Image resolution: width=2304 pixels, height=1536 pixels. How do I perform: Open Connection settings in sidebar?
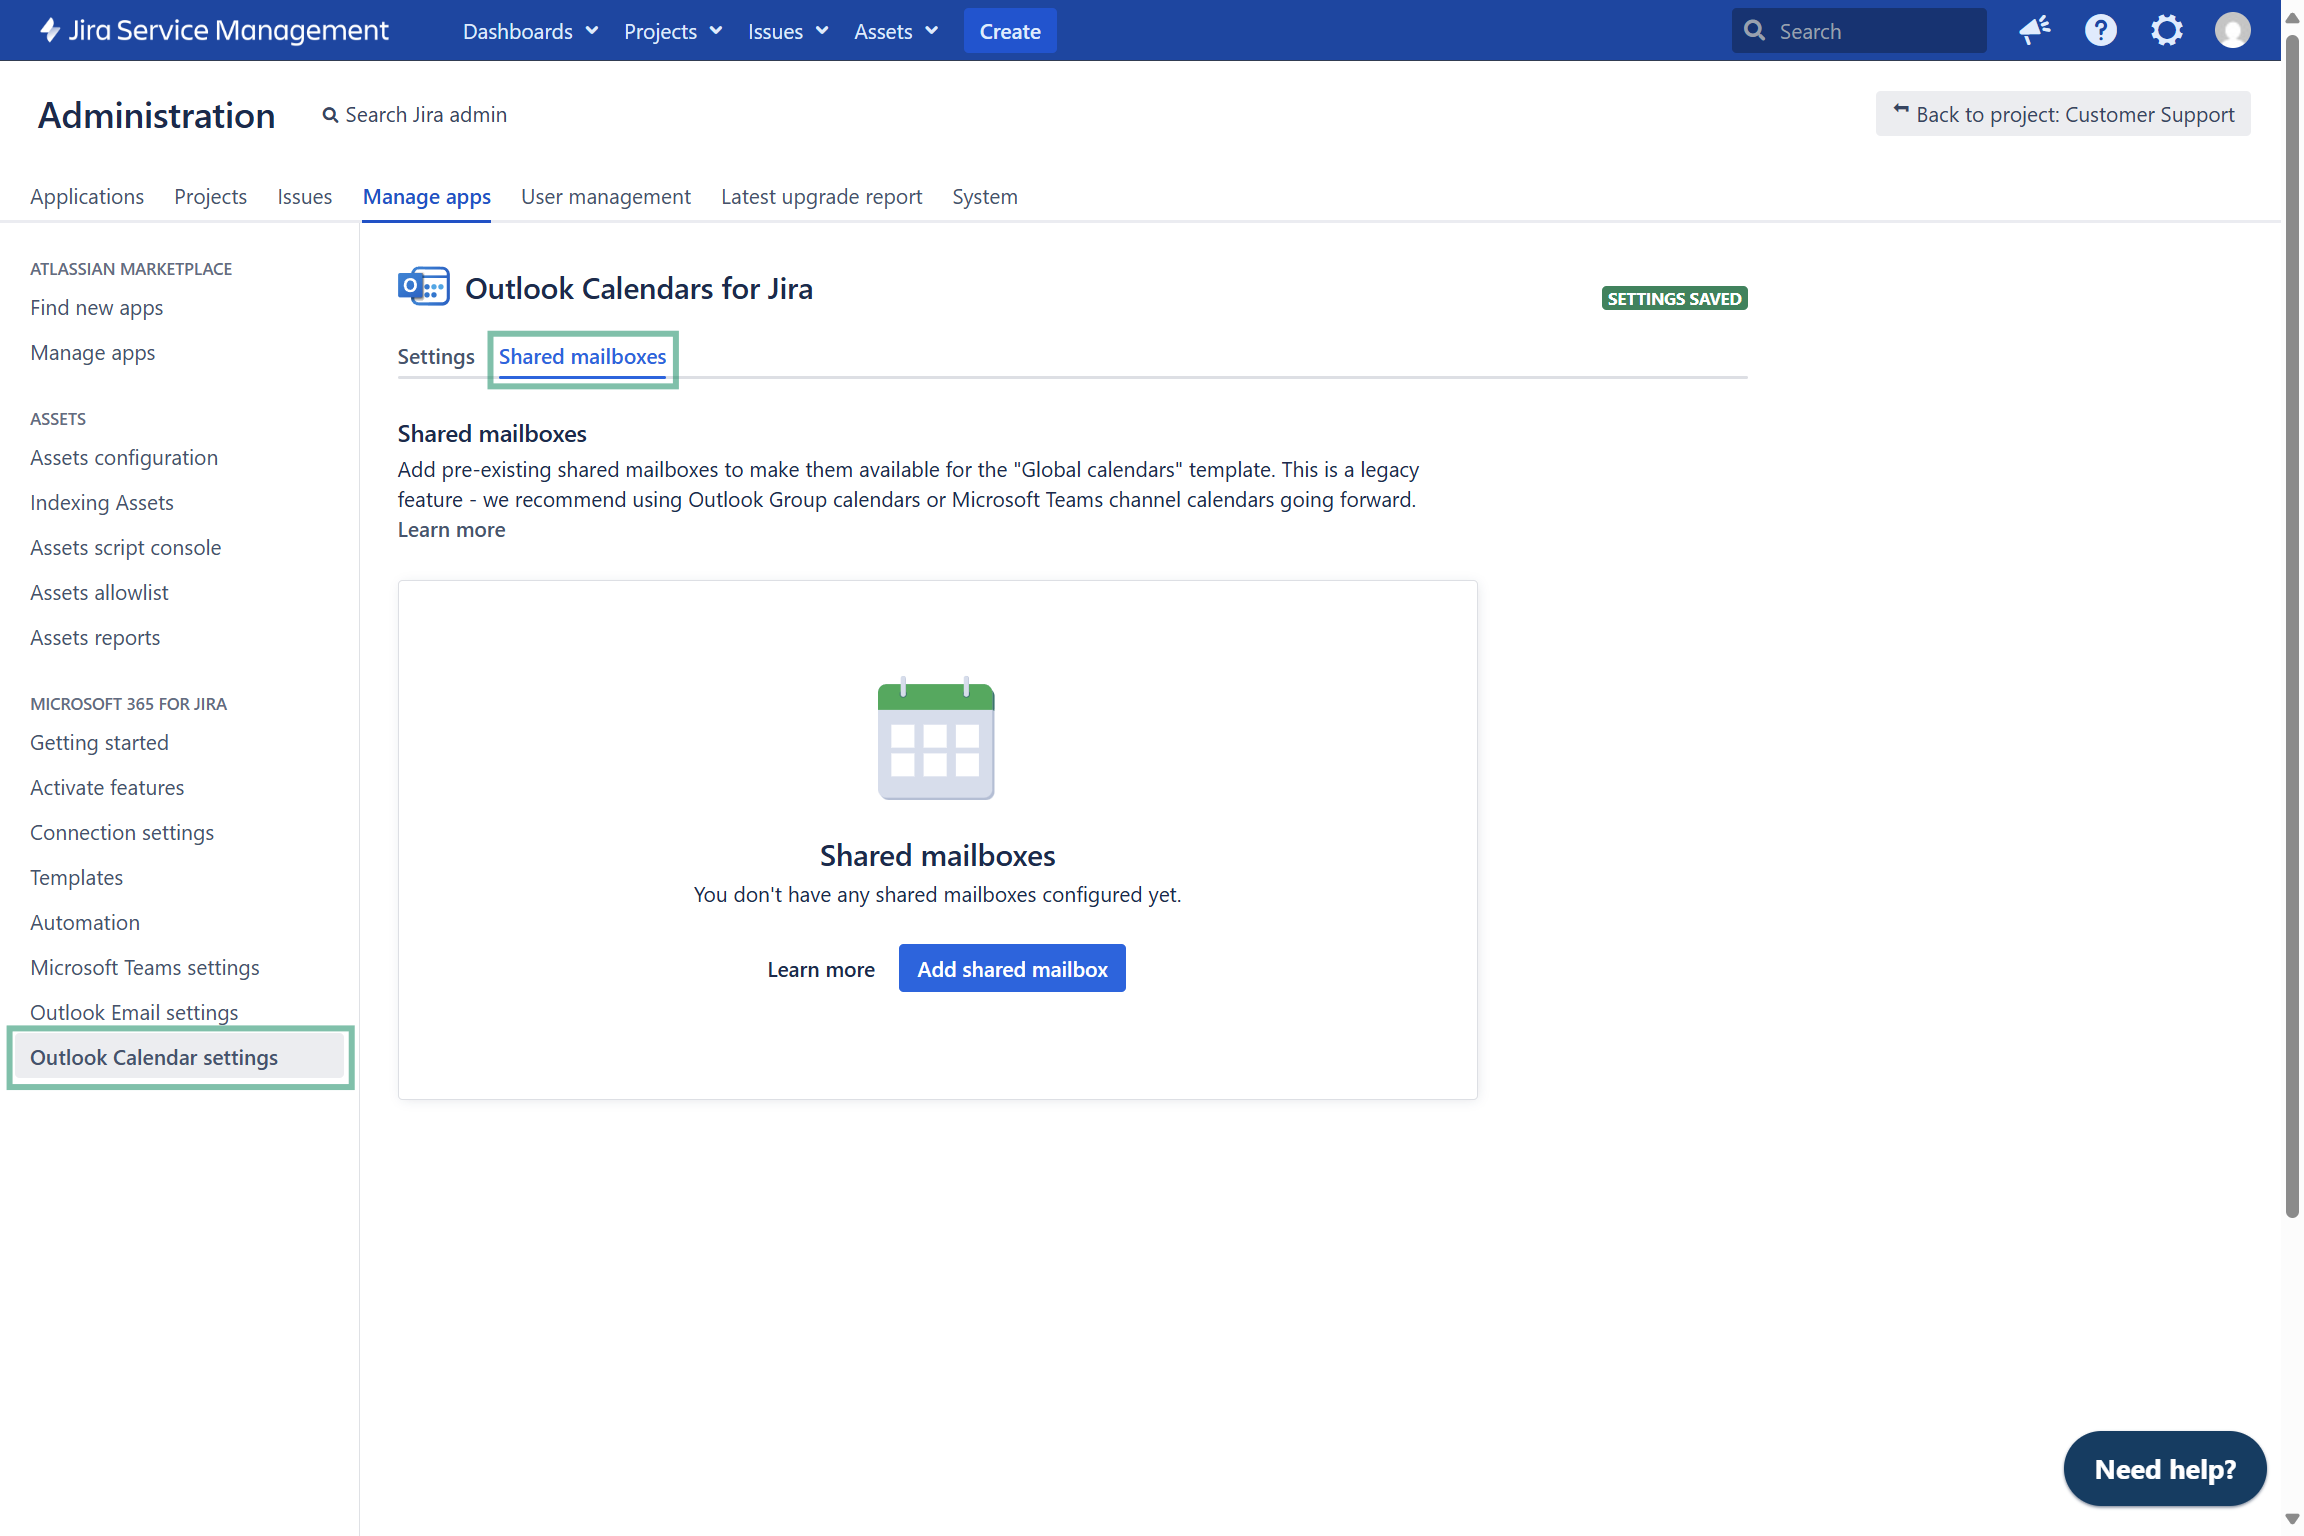point(122,833)
